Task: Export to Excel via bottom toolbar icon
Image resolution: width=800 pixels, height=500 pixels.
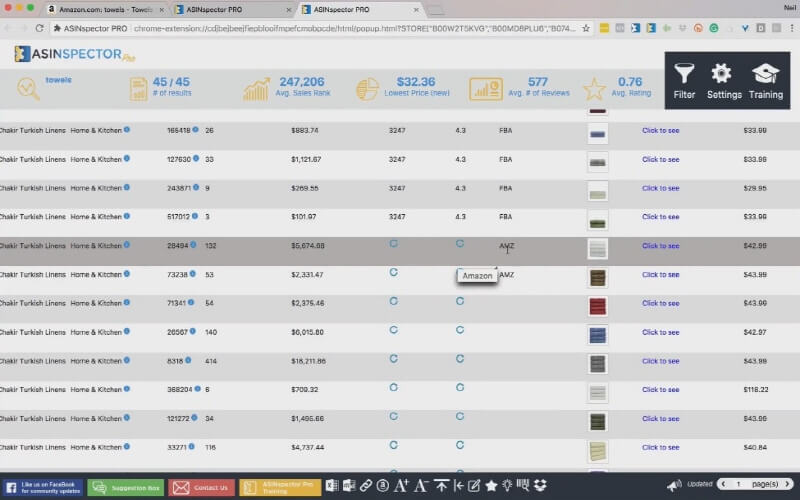Action: pyautogui.click(x=332, y=485)
